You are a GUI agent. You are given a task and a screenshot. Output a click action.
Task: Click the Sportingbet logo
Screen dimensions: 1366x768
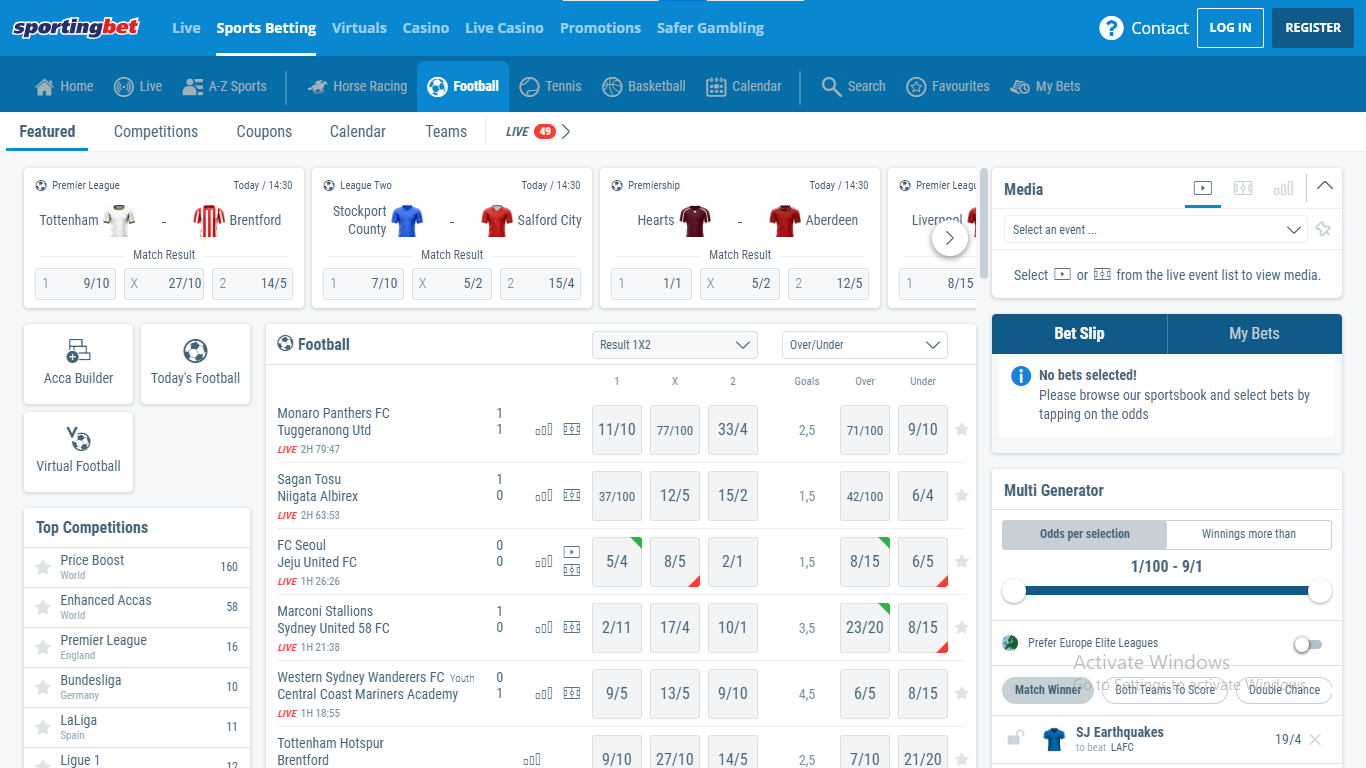[76, 27]
